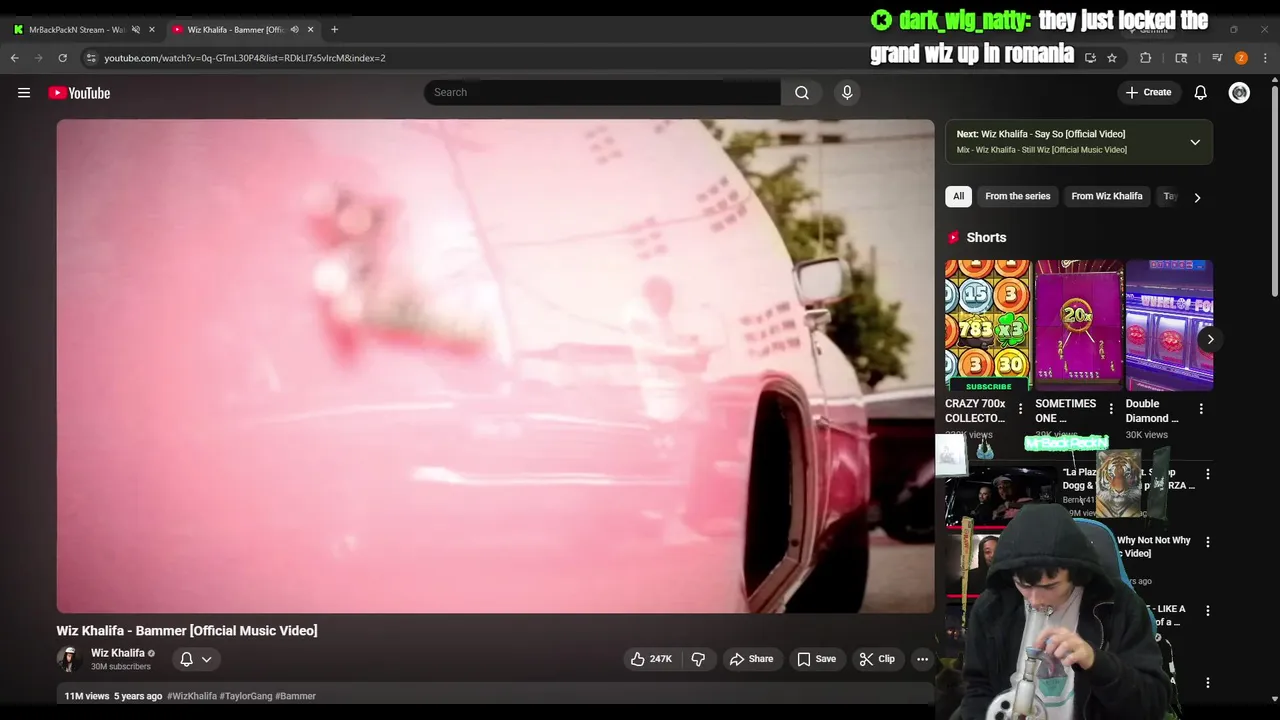Open the CRAZY 700x short thumbnail

coord(988,325)
